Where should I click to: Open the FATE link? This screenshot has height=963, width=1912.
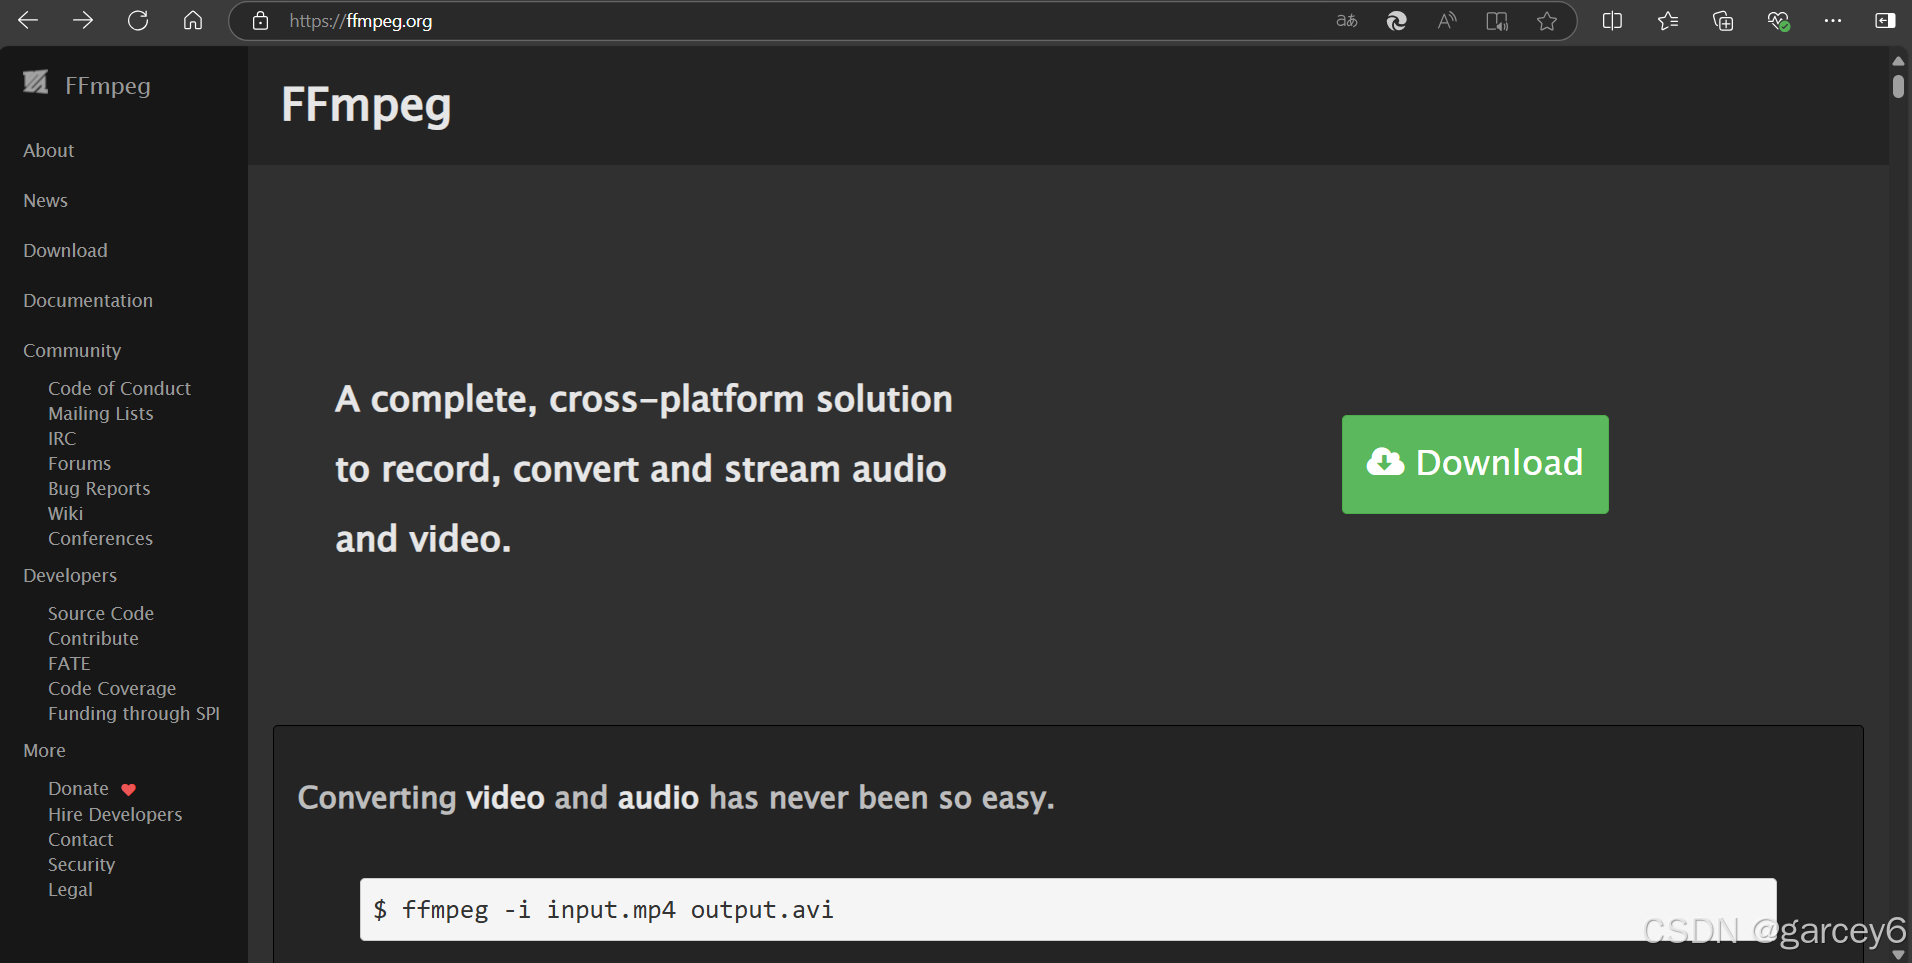coord(69,663)
